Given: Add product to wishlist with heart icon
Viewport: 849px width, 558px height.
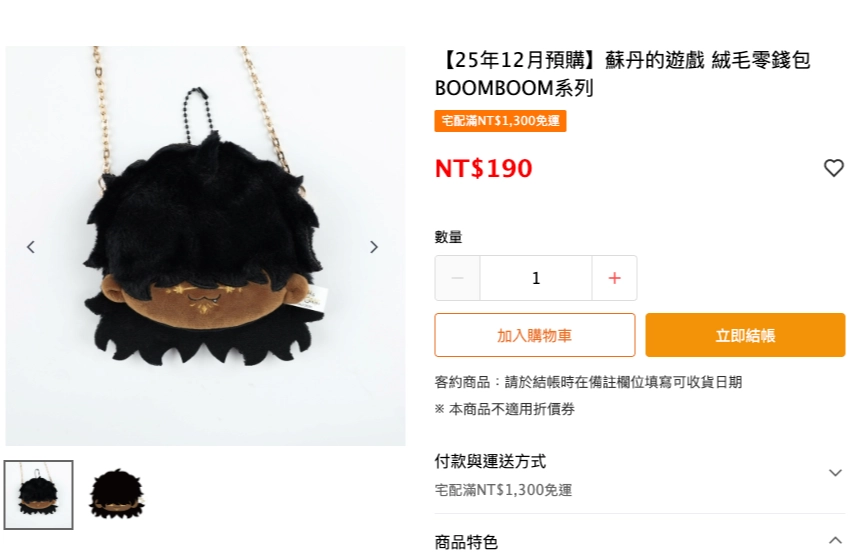Looking at the screenshot, I should 833,168.
